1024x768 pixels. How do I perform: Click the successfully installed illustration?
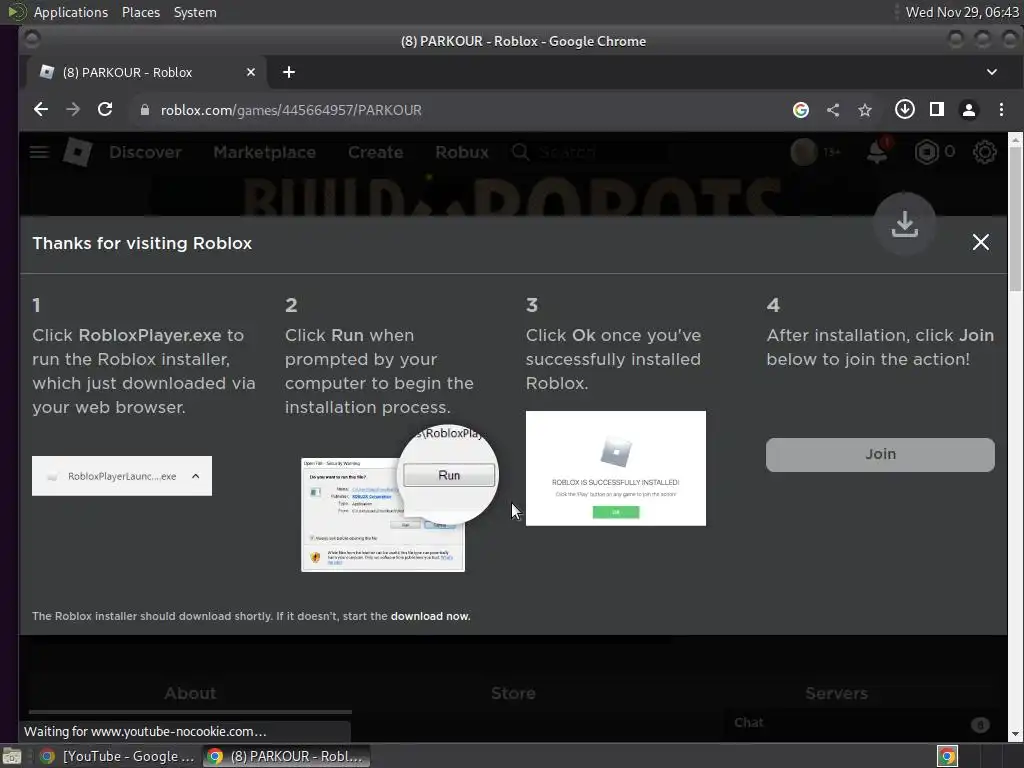[x=616, y=468]
